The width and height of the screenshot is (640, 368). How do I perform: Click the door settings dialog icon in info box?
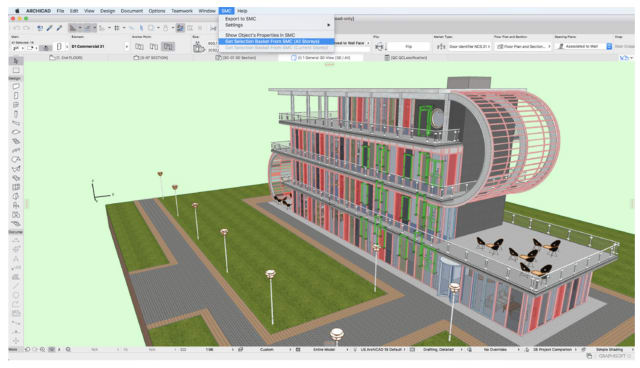tap(59, 47)
